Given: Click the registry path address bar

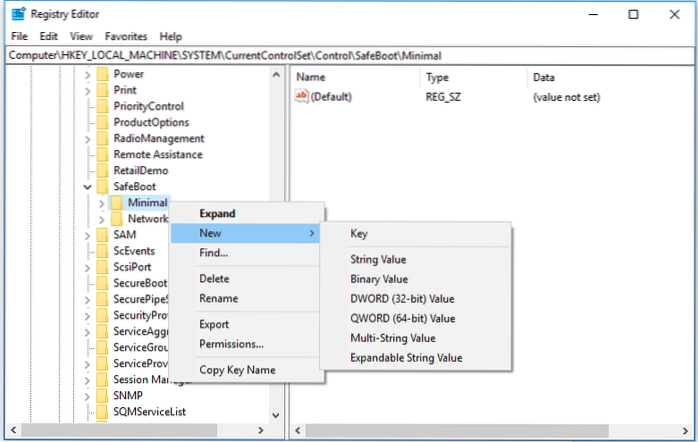Looking at the screenshot, I should pos(348,55).
